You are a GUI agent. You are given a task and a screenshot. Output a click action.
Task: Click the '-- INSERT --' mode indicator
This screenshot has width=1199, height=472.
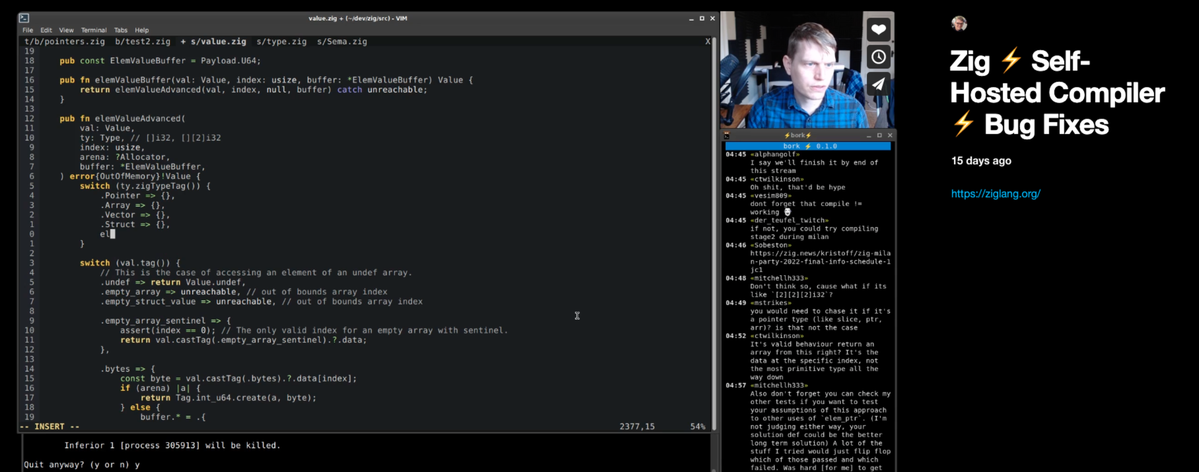tap(49, 426)
